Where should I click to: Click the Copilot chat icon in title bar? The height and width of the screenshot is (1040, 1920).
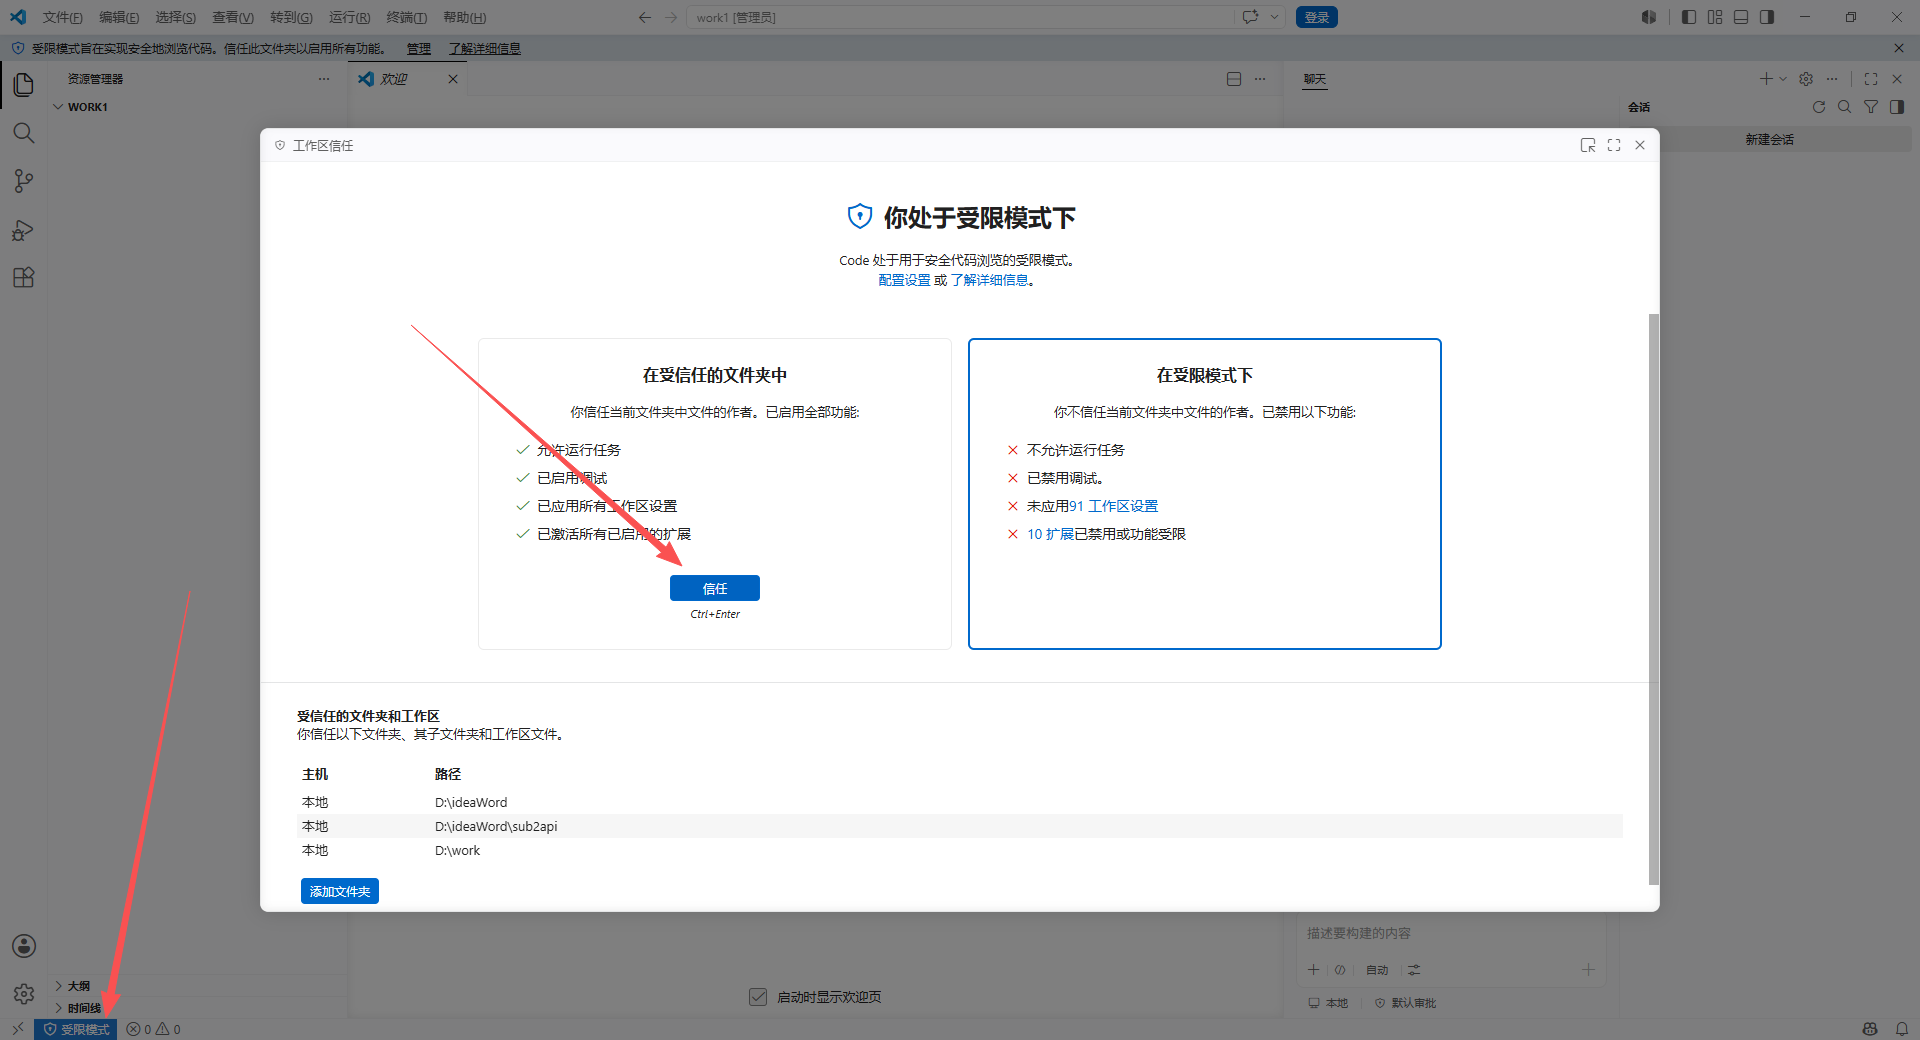pyautogui.click(x=1250, y=17)
